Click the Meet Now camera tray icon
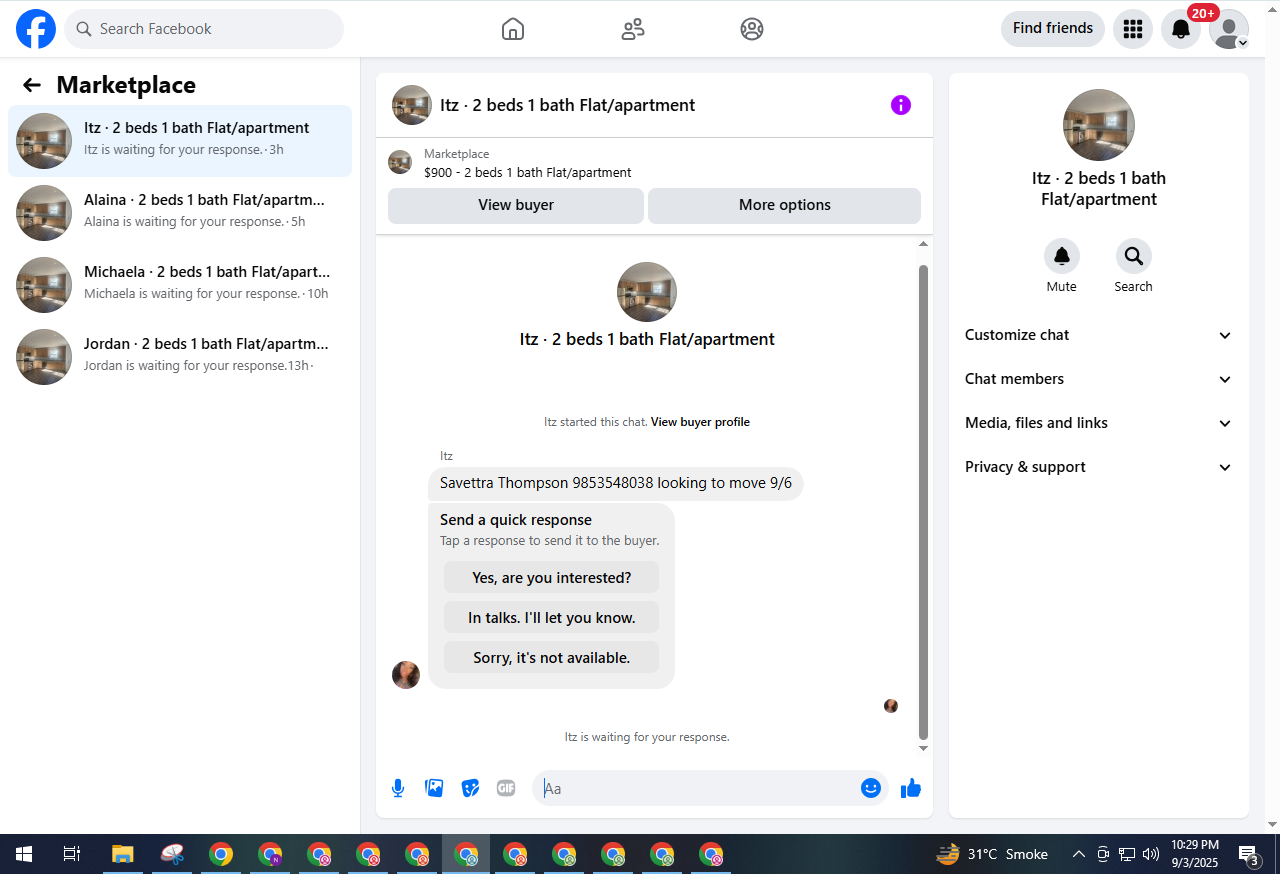 [x=1103, y=854]
